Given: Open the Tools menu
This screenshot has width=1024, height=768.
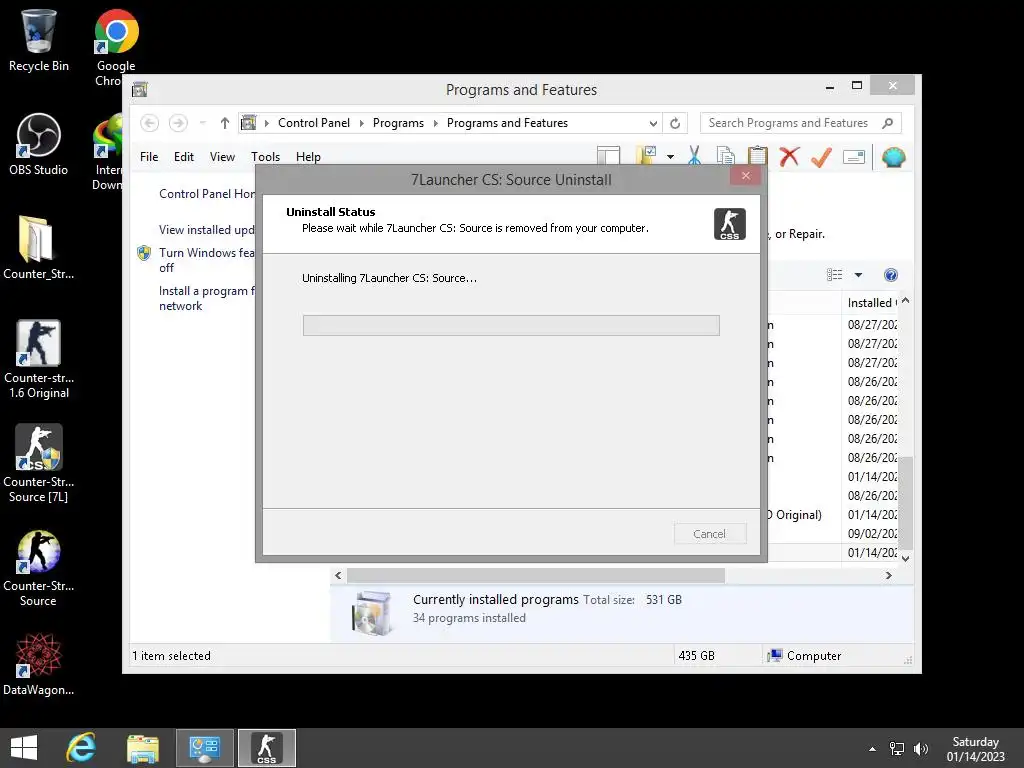Looking at the screenshot, I should point(265,157).
